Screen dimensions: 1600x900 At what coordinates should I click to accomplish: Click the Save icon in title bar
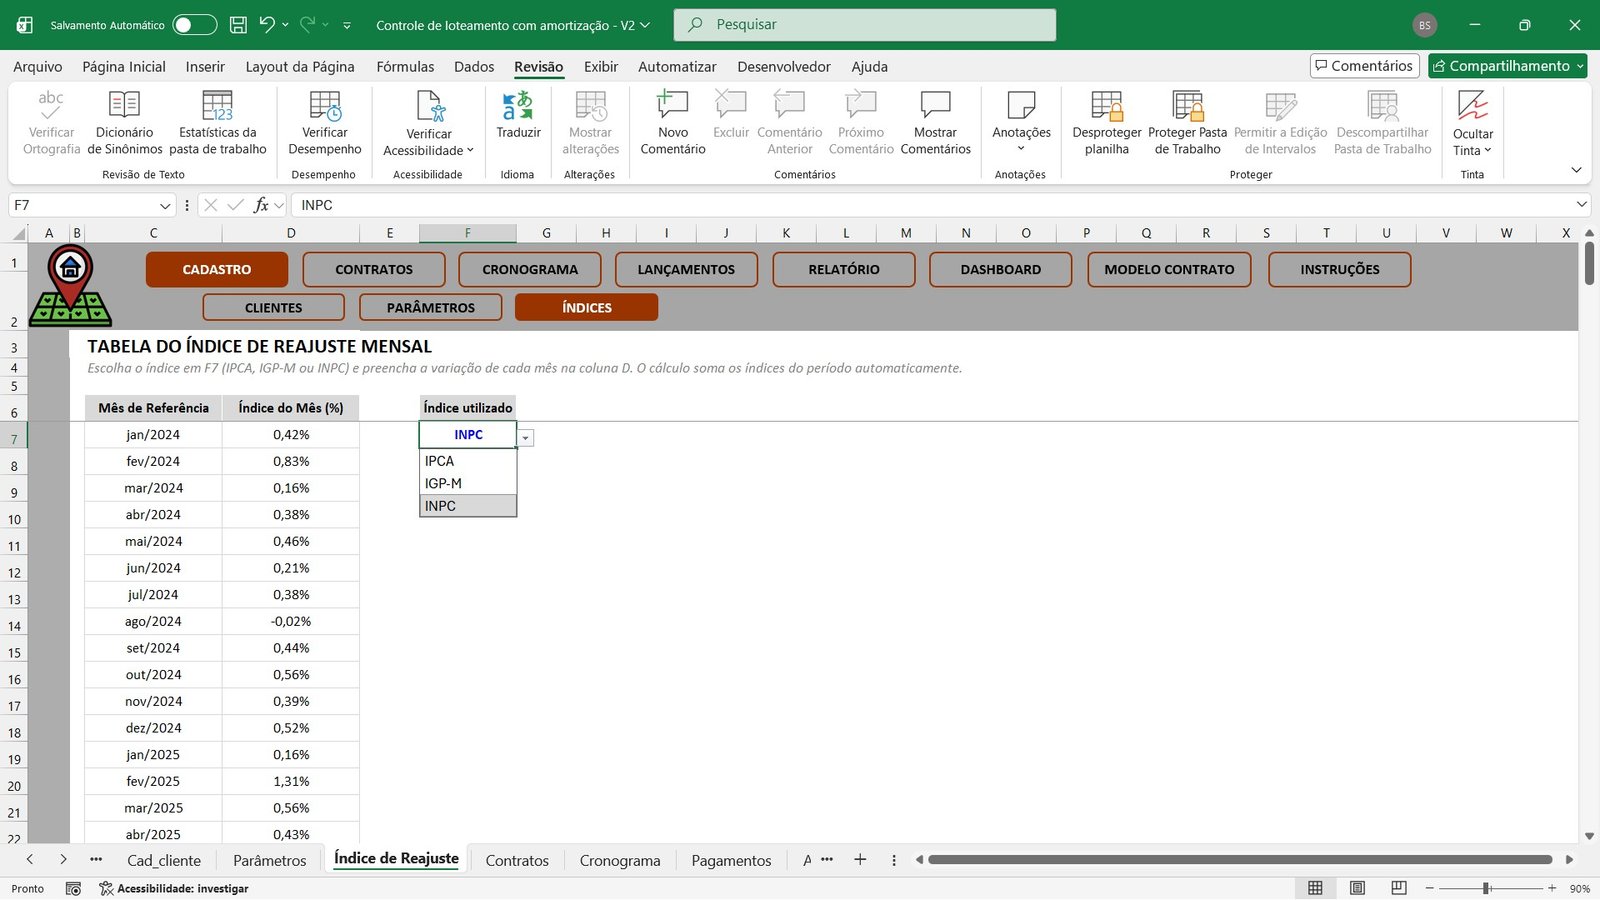tap(238, 25)
